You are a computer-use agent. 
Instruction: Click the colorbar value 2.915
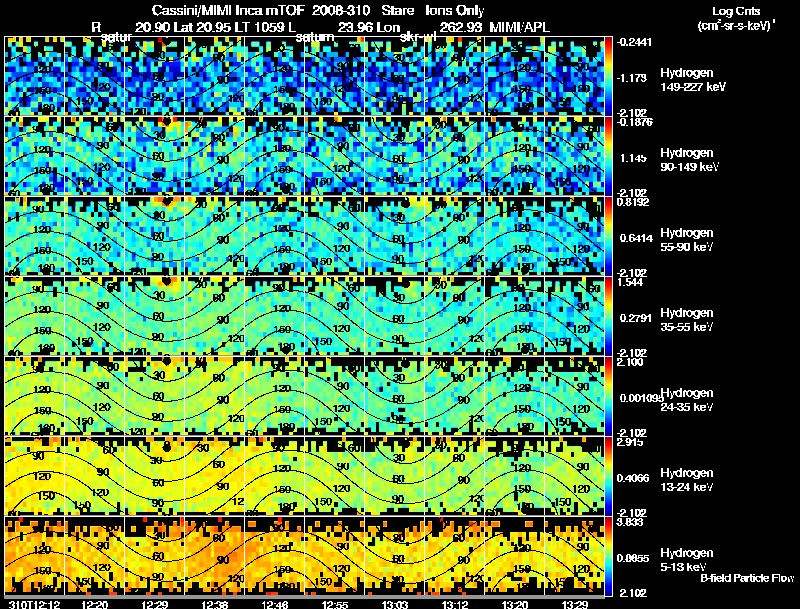[630, 442]
